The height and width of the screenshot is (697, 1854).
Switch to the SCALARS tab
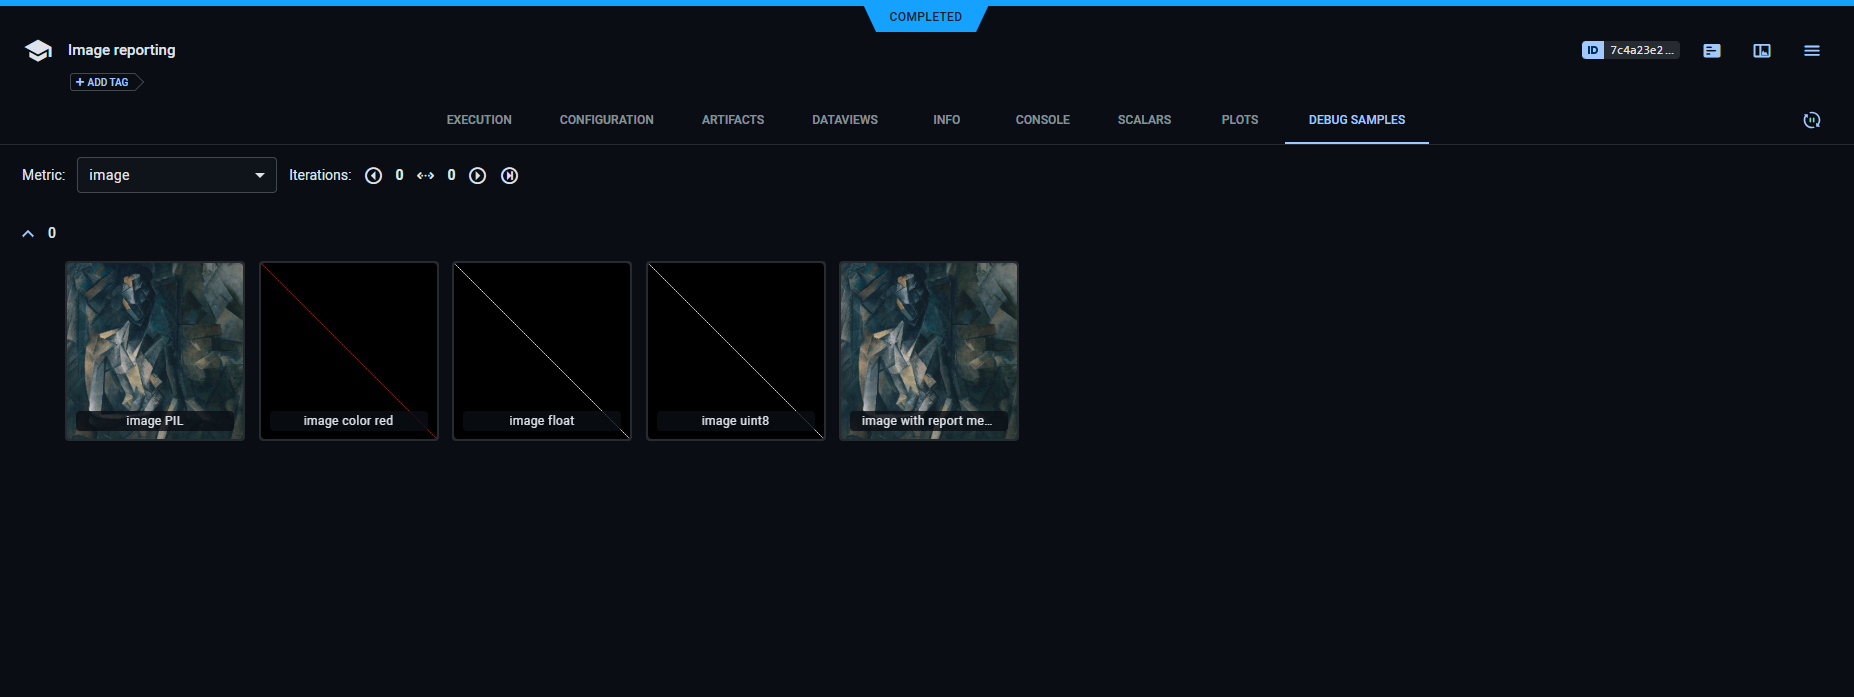(1144, 120)
